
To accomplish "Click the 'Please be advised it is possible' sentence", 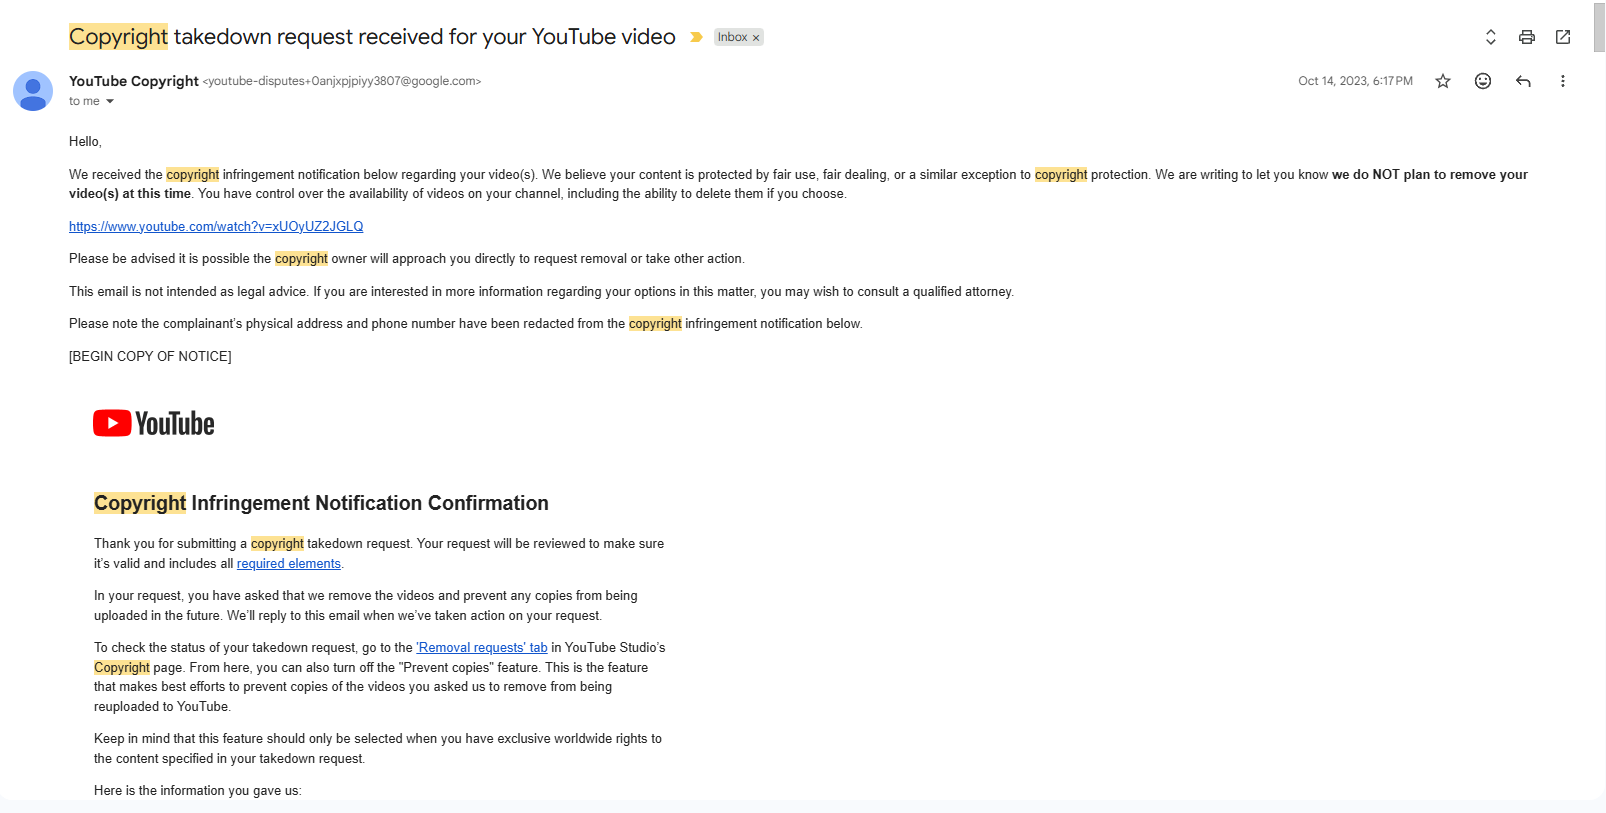I will (x=407, y=258).
